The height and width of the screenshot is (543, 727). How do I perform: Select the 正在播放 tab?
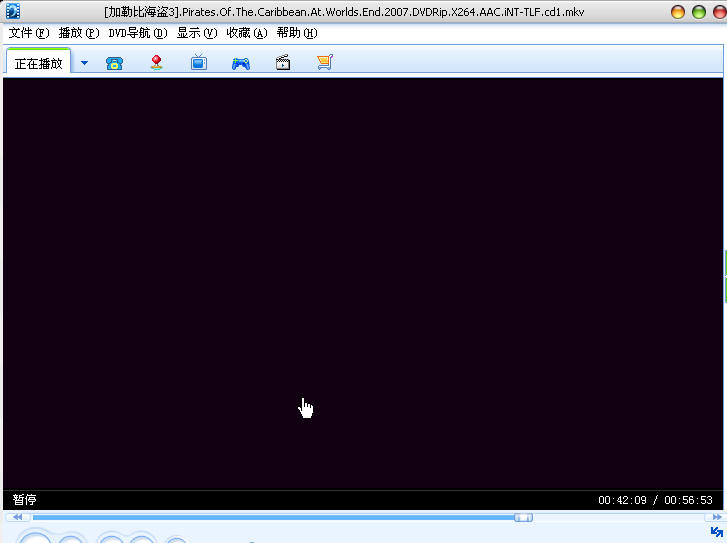coord(38,63)
